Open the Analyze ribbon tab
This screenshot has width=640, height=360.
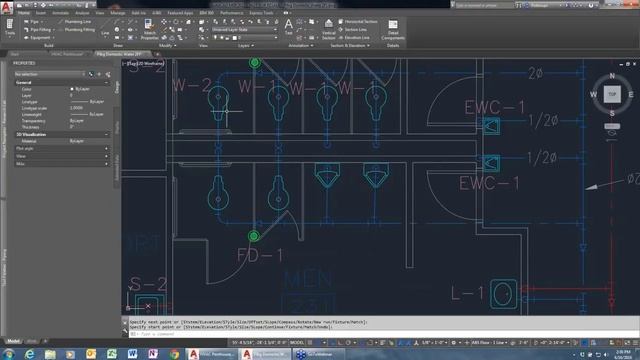point(82,13)
